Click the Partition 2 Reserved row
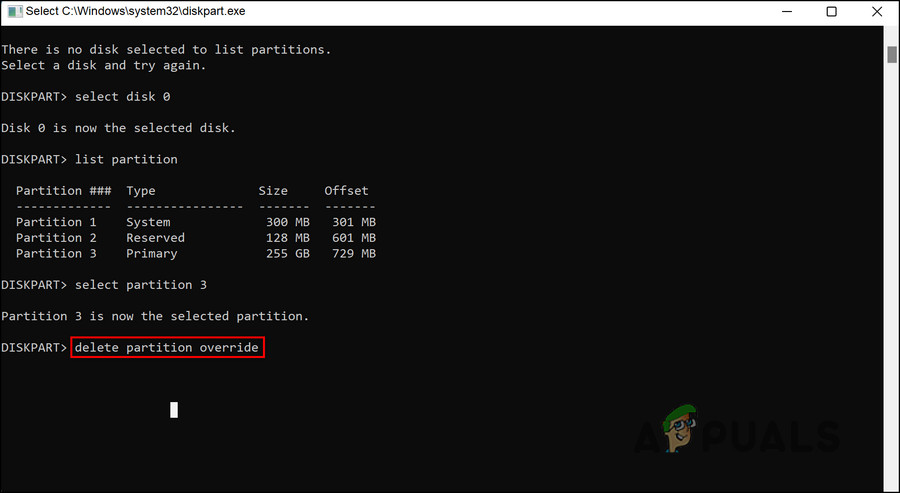 click(x=196, y=238)
